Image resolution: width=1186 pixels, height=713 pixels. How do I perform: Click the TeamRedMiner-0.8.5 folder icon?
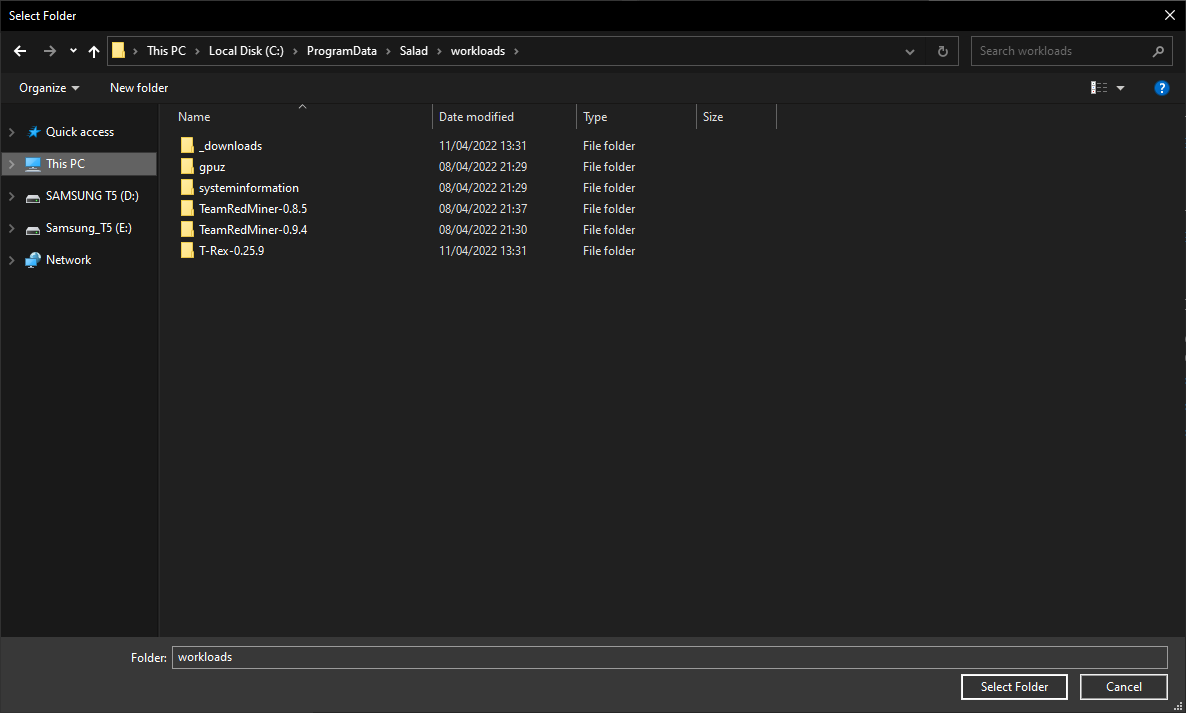click(187, 209)
